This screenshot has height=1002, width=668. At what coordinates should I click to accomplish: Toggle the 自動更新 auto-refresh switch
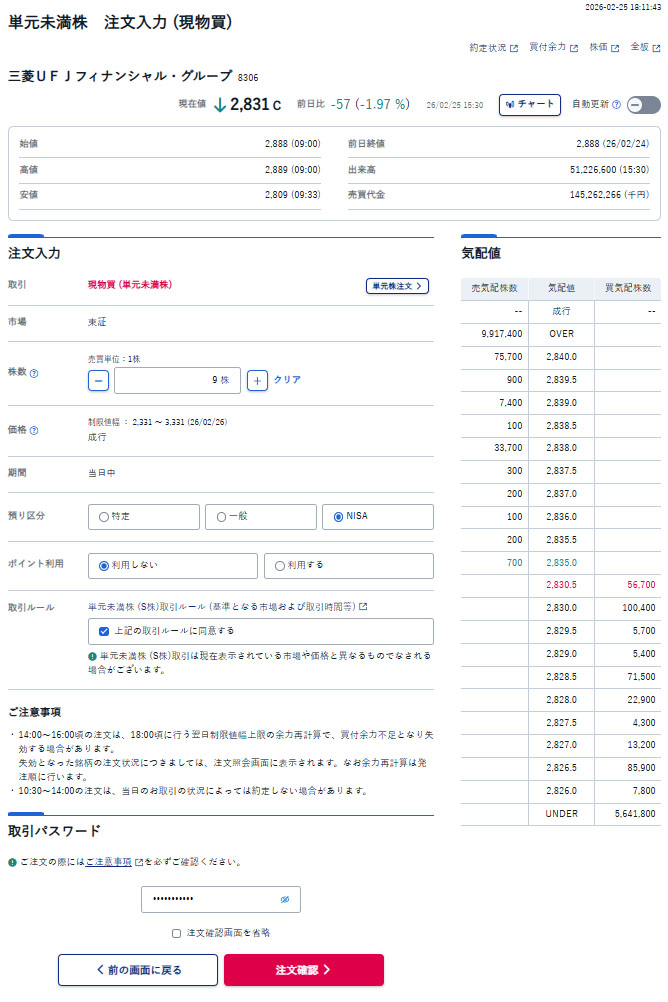tap(643, 105)
